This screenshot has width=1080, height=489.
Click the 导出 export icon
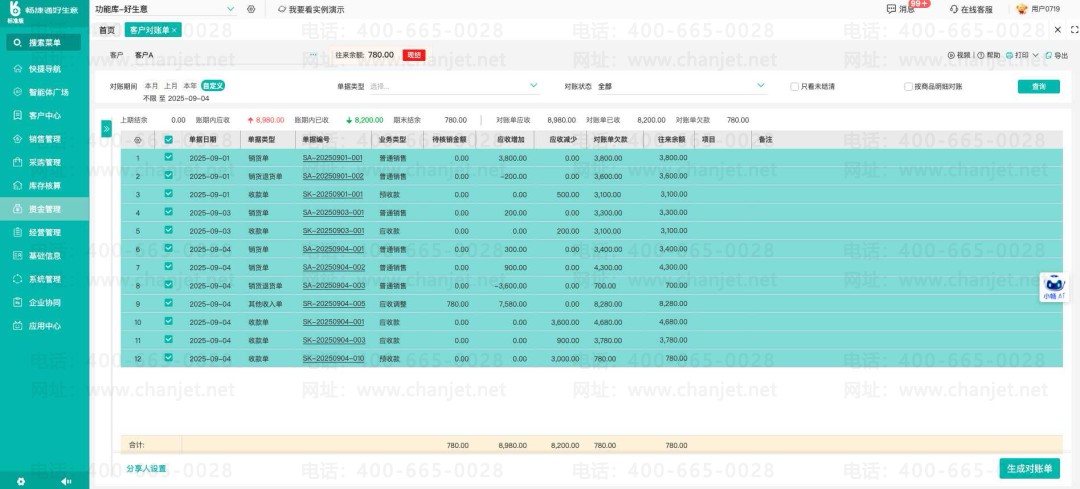(x=1048, y=55)
